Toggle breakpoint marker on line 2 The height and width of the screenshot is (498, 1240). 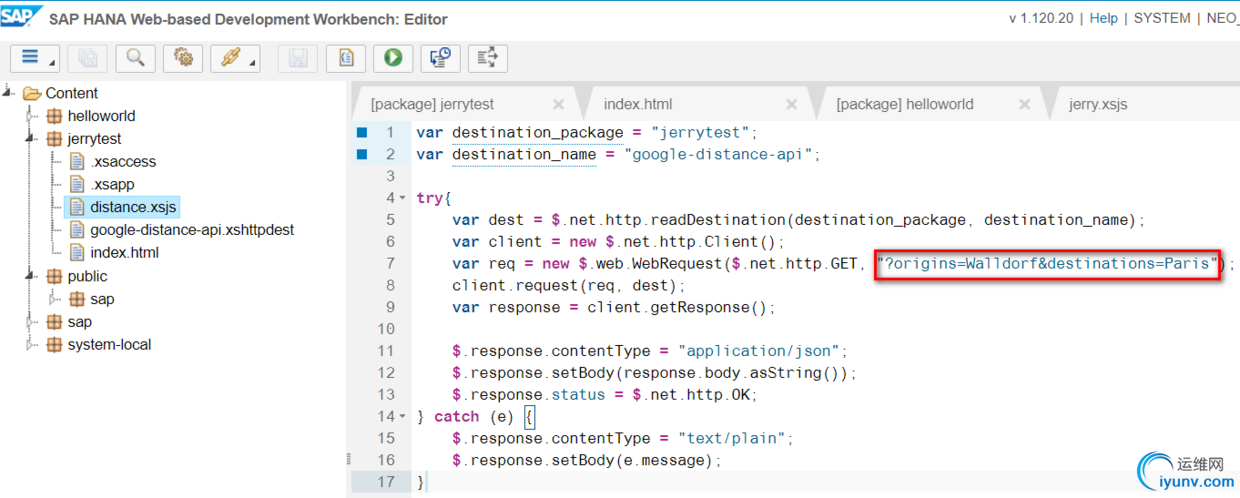click(x=362, y=154)
